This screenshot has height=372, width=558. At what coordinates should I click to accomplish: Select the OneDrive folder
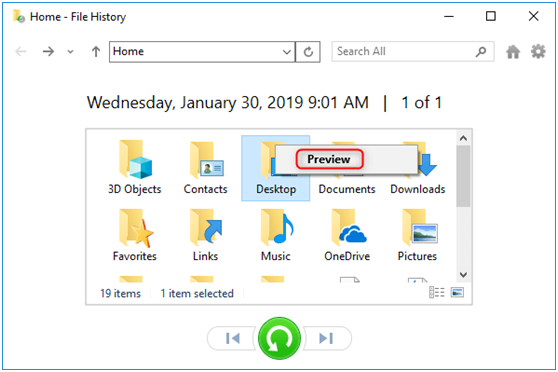(347, 235)
